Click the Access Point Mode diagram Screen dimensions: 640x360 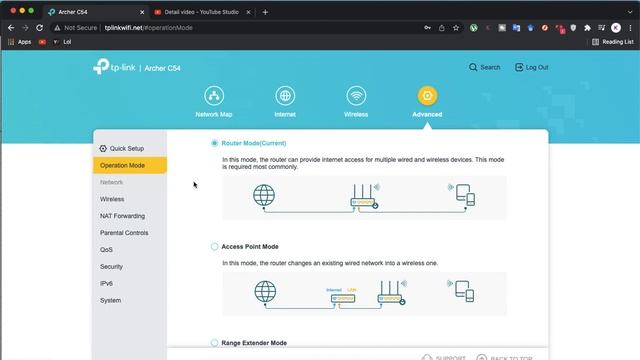tap(364, 294)
